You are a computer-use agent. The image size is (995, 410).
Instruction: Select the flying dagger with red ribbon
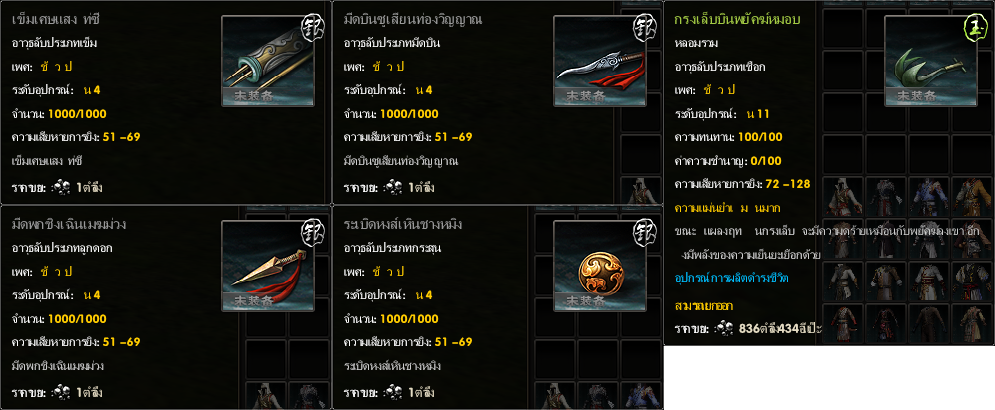click(600, 61)
